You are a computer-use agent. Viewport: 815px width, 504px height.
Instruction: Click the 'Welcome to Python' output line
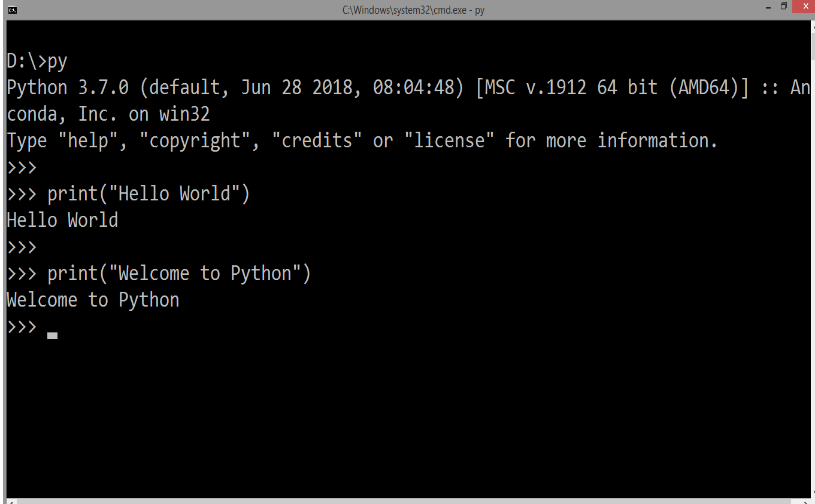coord(93,300)
